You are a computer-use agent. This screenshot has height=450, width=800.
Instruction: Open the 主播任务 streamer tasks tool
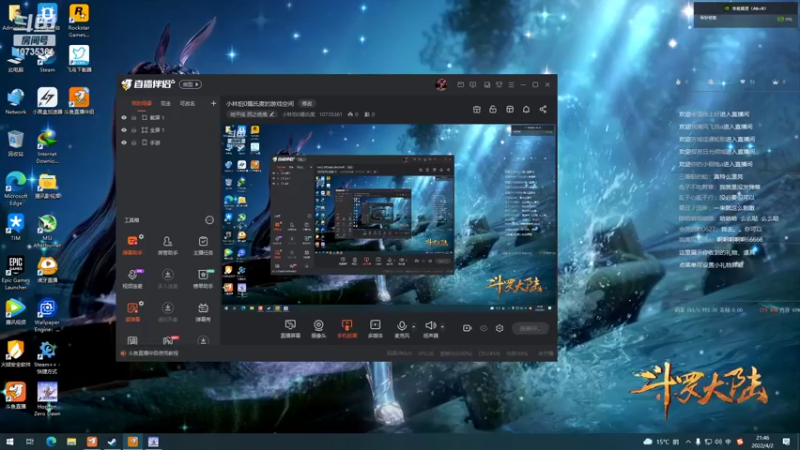tap(203, 245)
